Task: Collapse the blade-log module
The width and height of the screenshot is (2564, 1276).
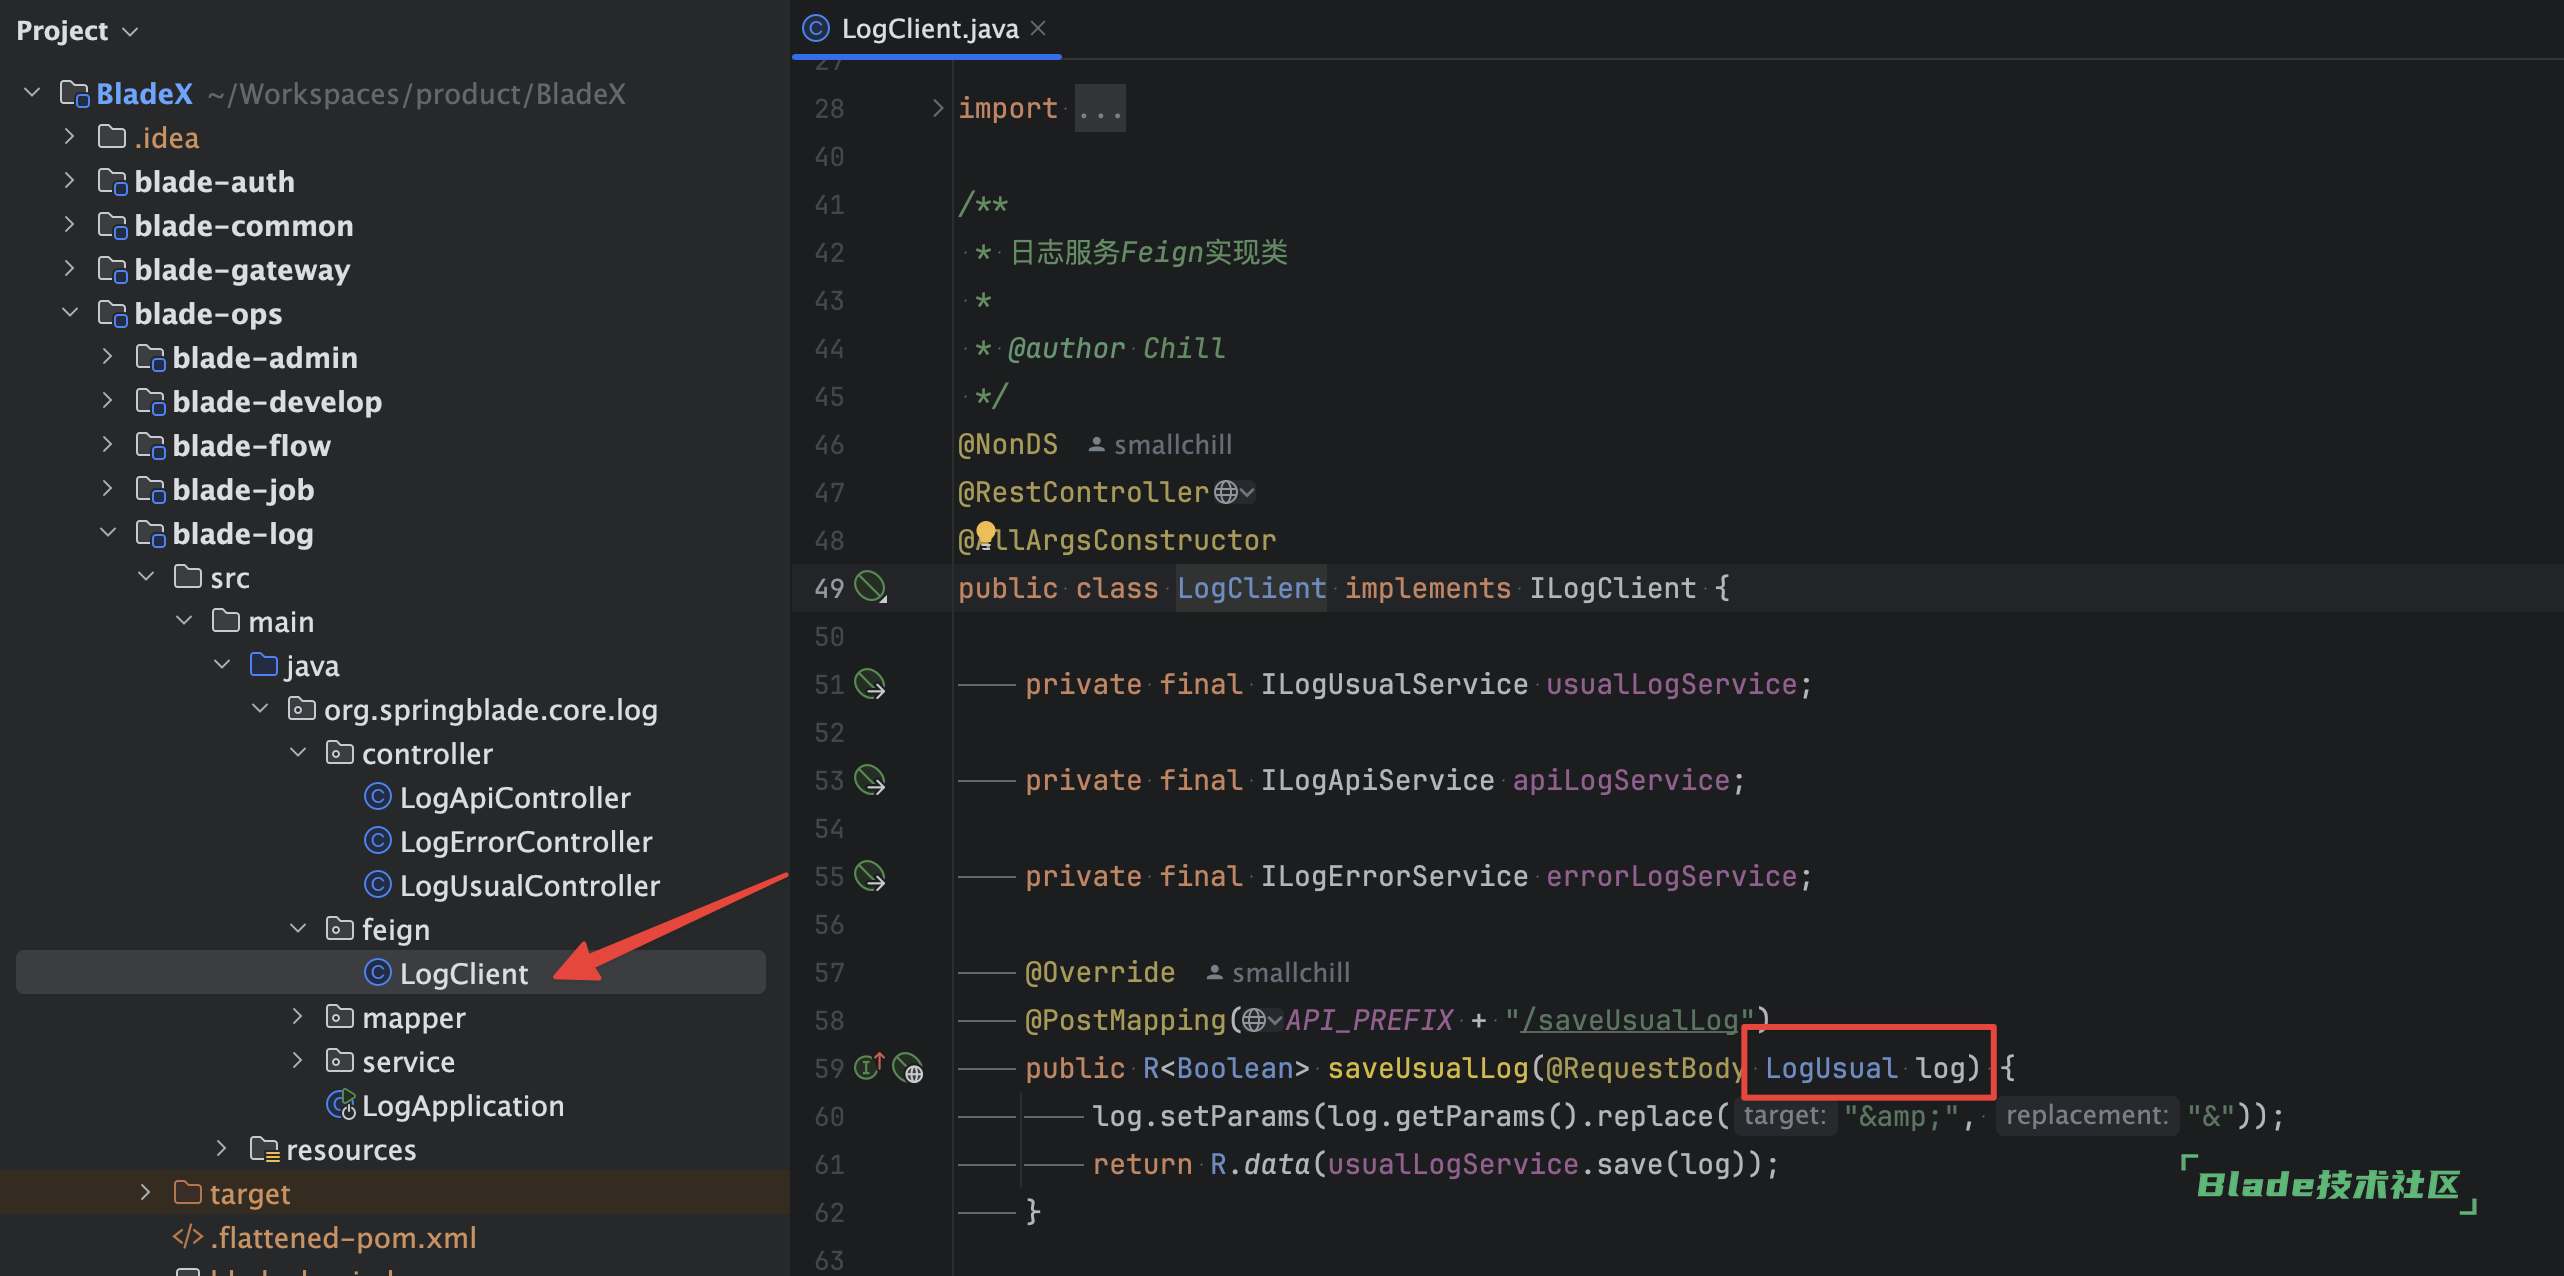Action: [108, 533]
